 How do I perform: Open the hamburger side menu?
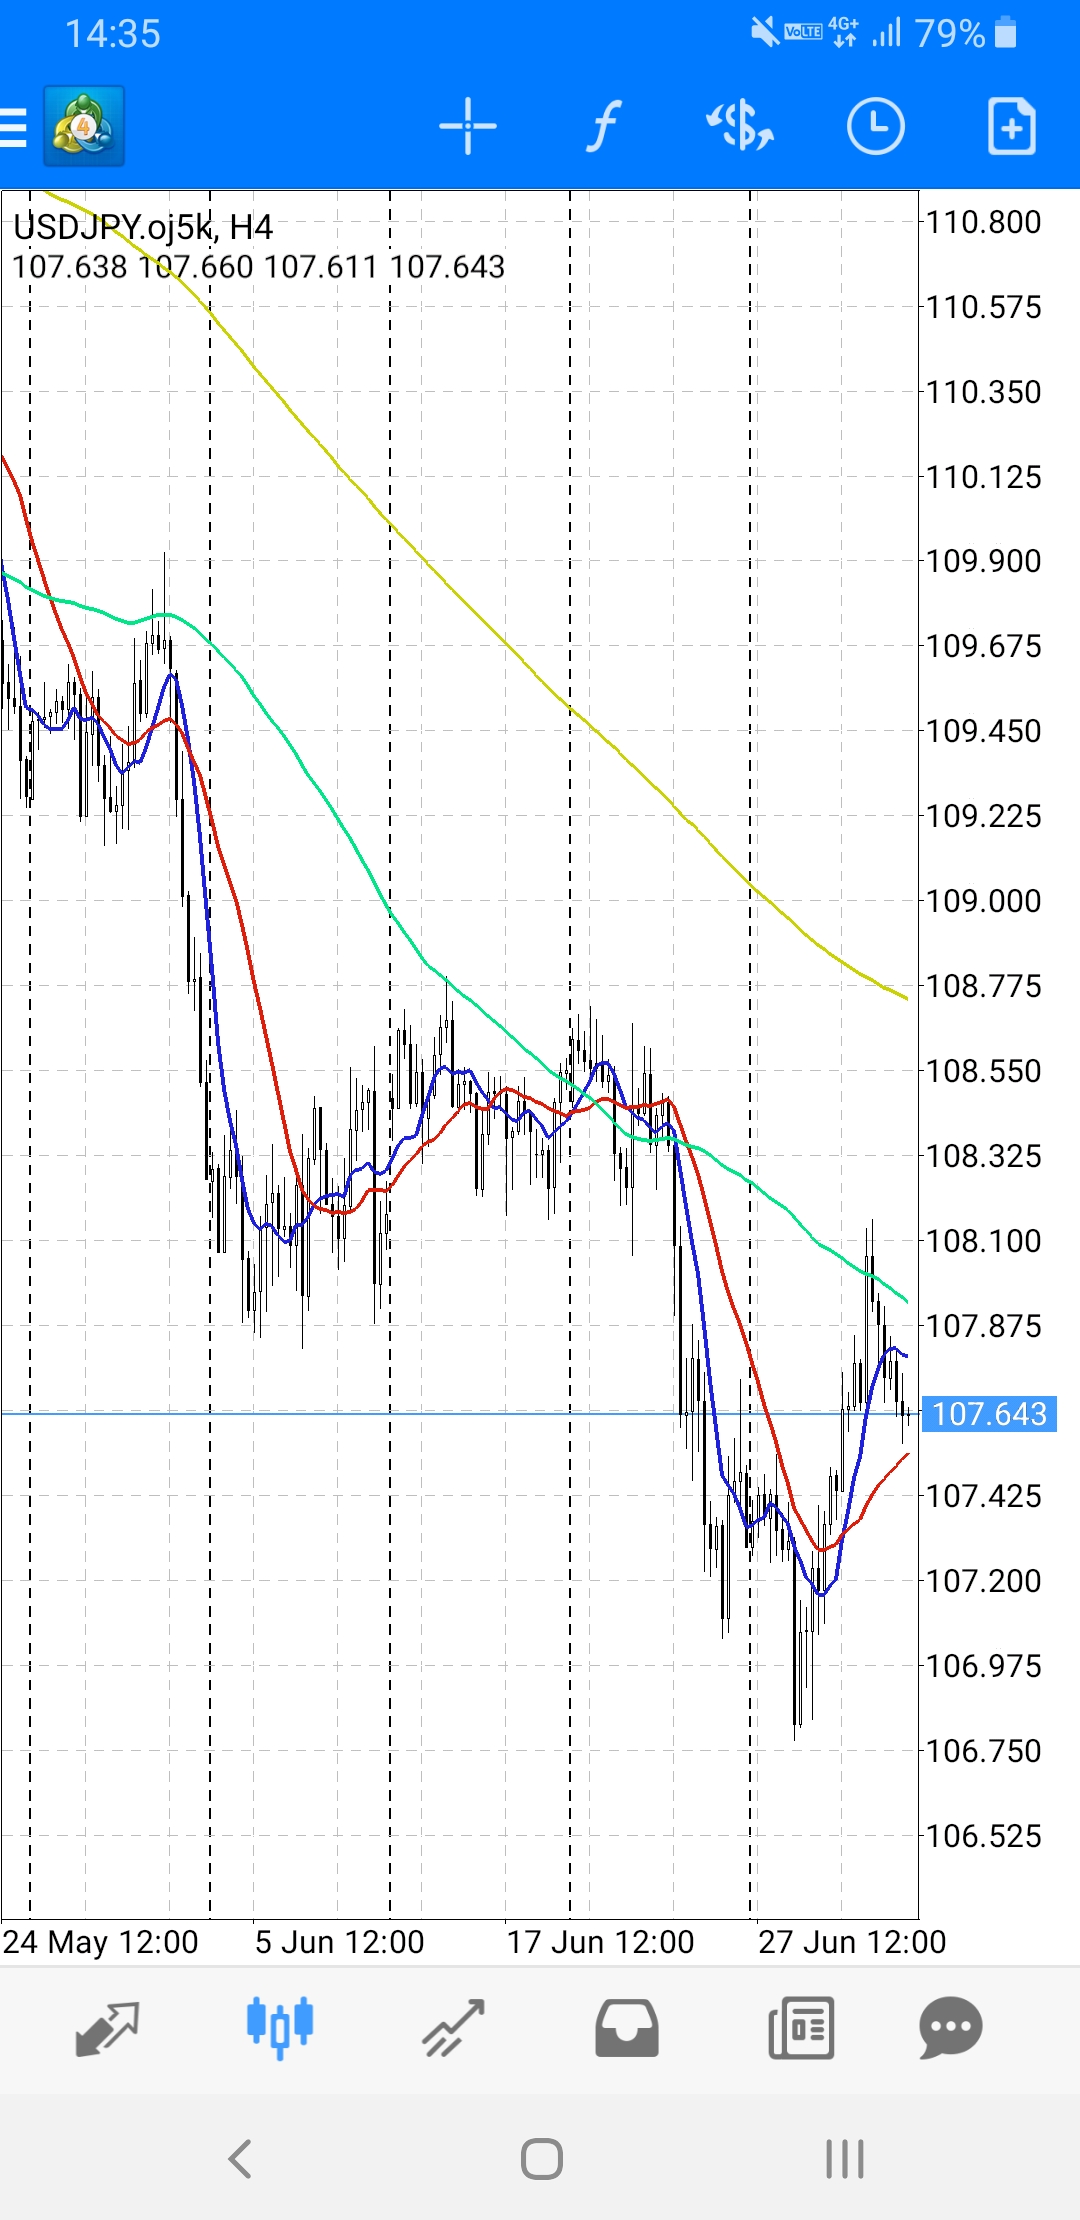click(x=13, y=127)
